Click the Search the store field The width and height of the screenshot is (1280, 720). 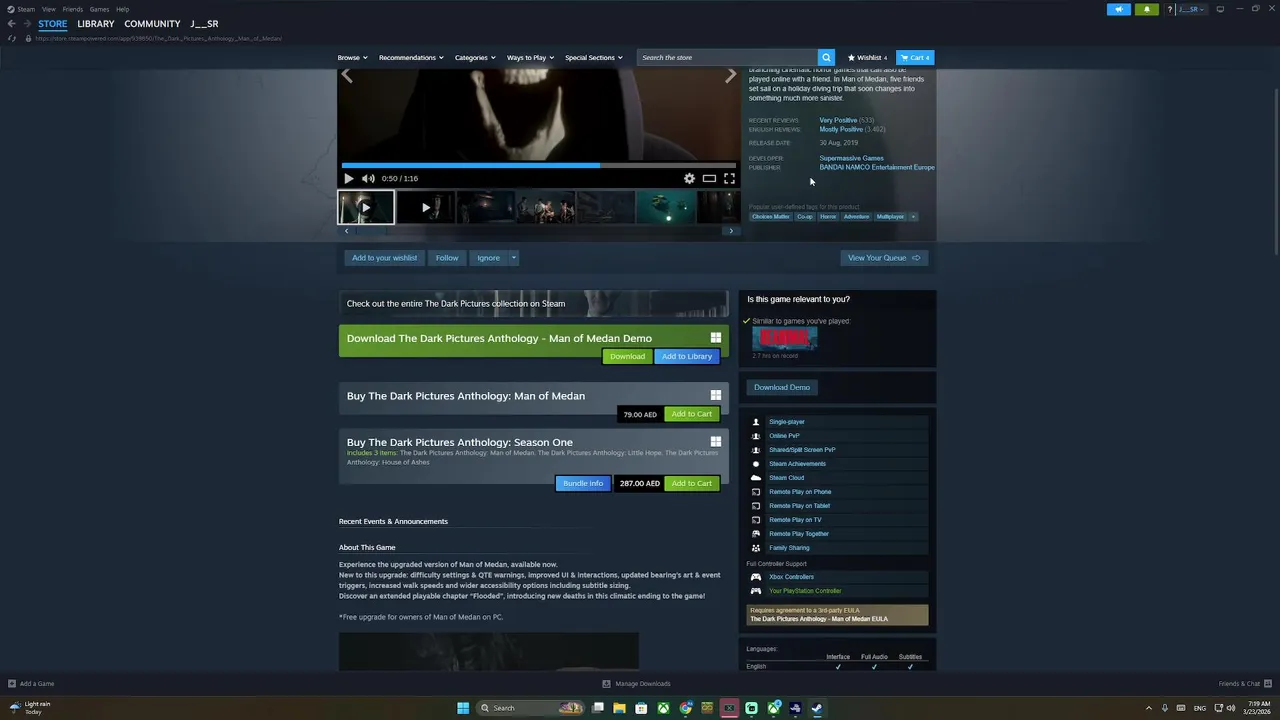[727, 57]
